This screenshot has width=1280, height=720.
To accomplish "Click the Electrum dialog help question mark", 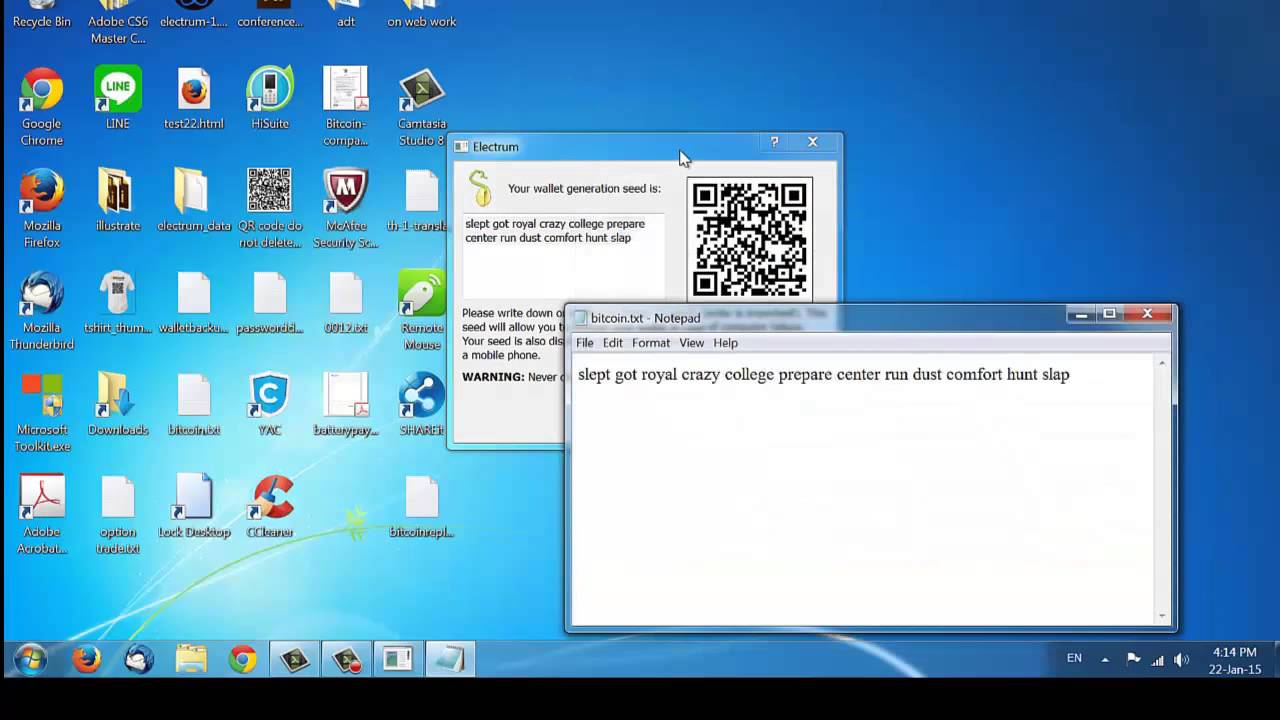I will 774,143.
